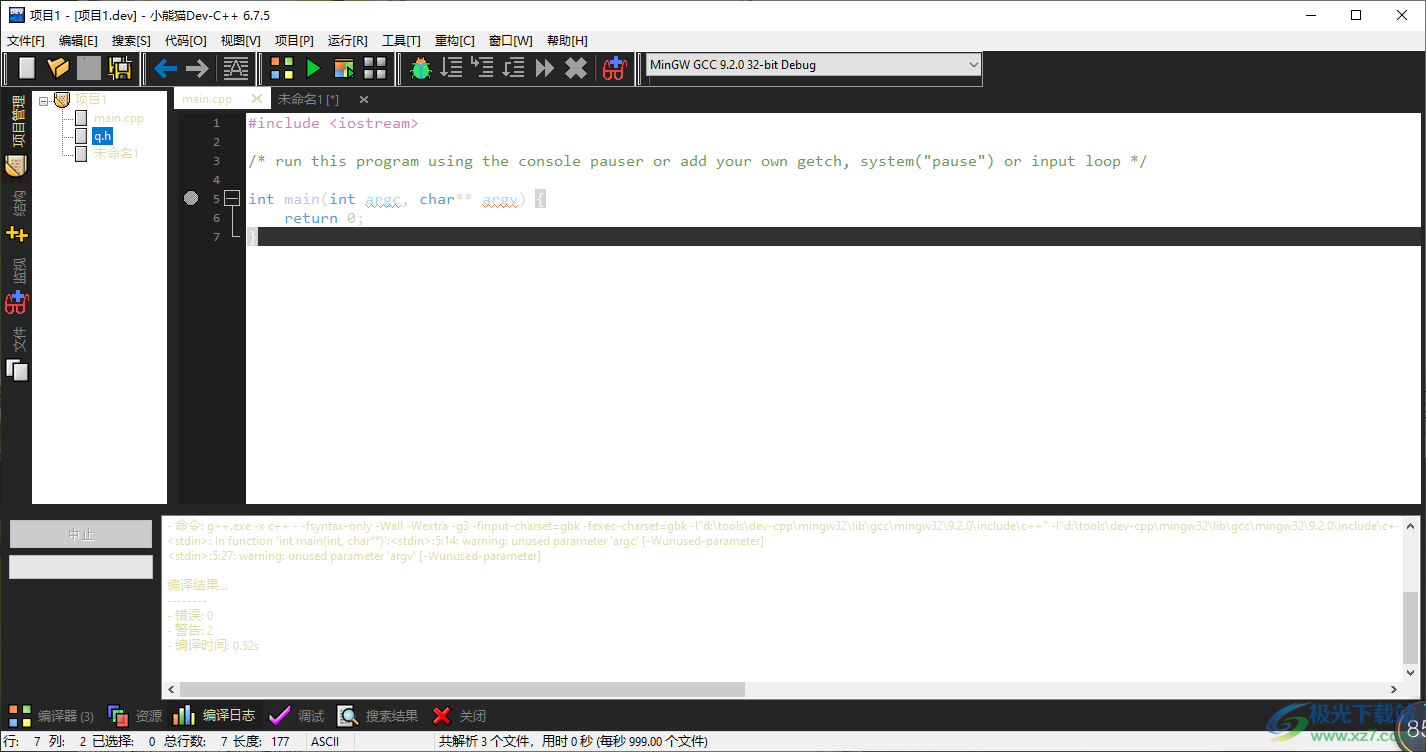Click the New file toolbar icon

point(27,68)
